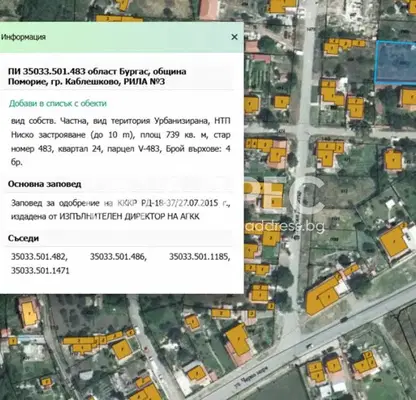Open neighbor parcel 35033.501.486
416x400 pixels.
click(x=118, y=257)
